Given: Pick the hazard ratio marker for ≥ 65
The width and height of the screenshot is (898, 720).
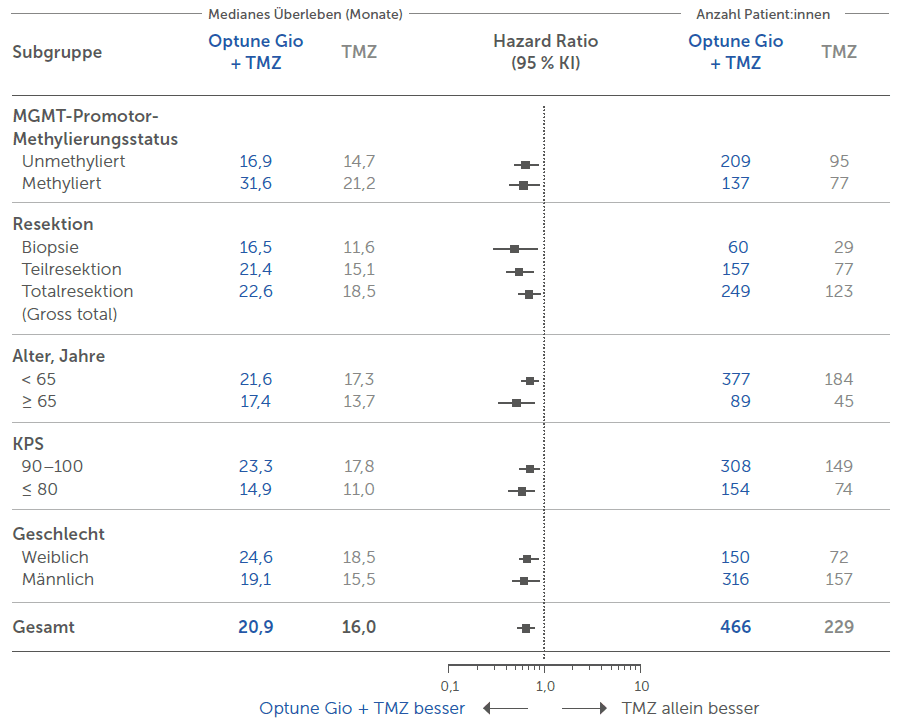Looking at the screenshot, I should [516, 402].
